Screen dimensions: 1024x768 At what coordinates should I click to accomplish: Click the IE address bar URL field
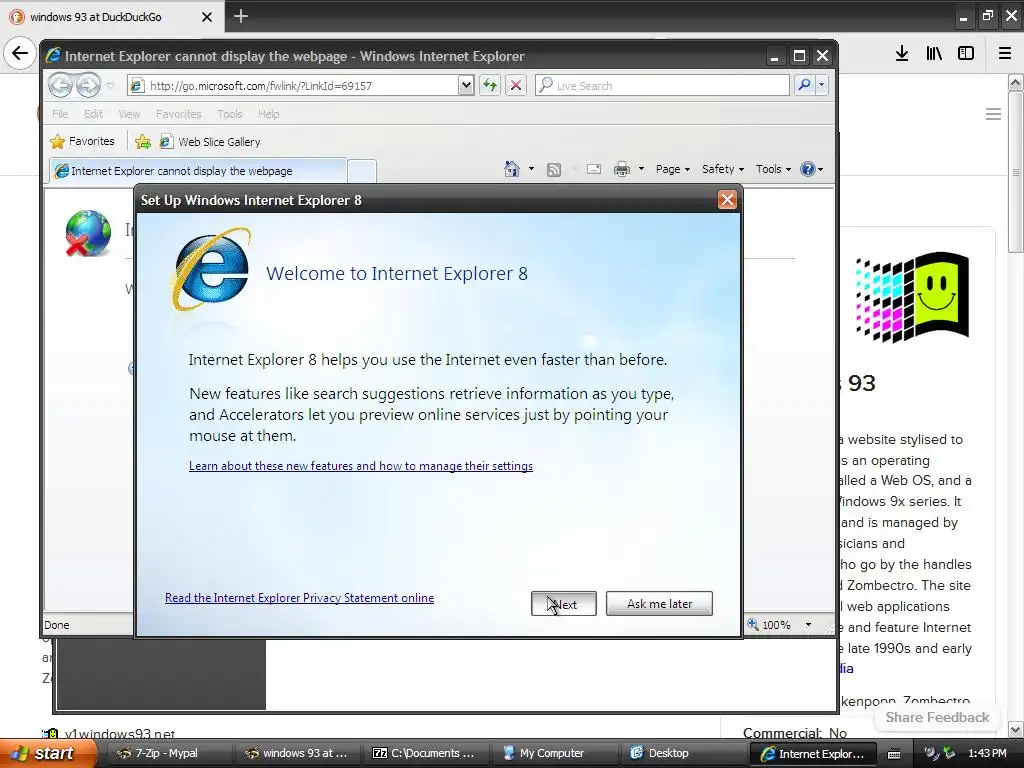(x=293, y=86)
